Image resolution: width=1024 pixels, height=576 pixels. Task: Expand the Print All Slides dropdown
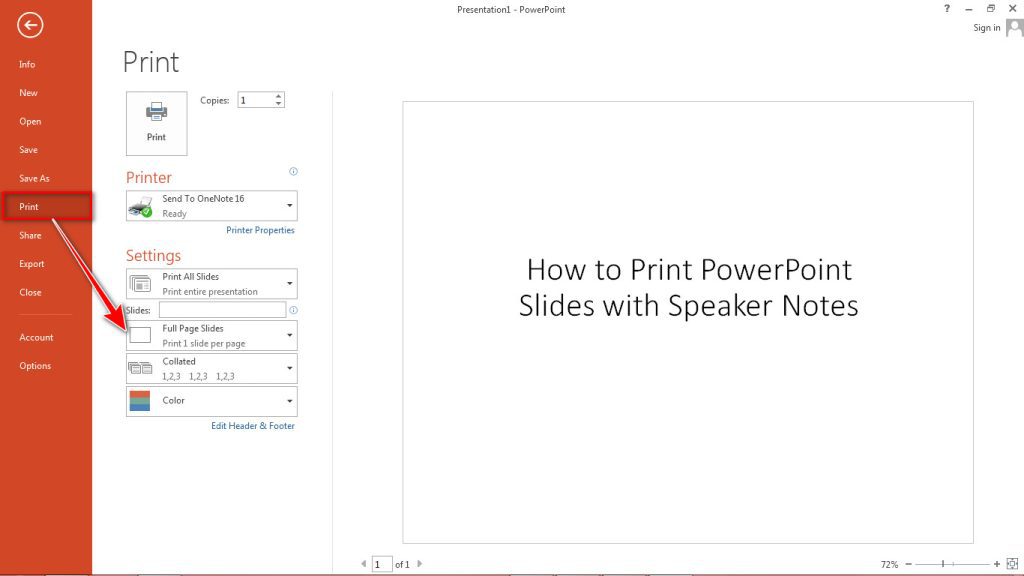click(x=289, y=282)
